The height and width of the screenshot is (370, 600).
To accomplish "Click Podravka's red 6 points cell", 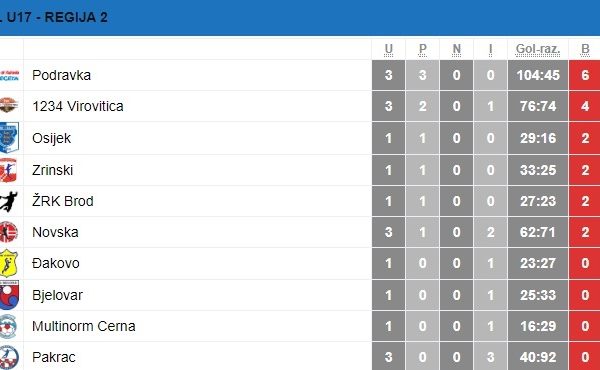I will coord(585,75).
